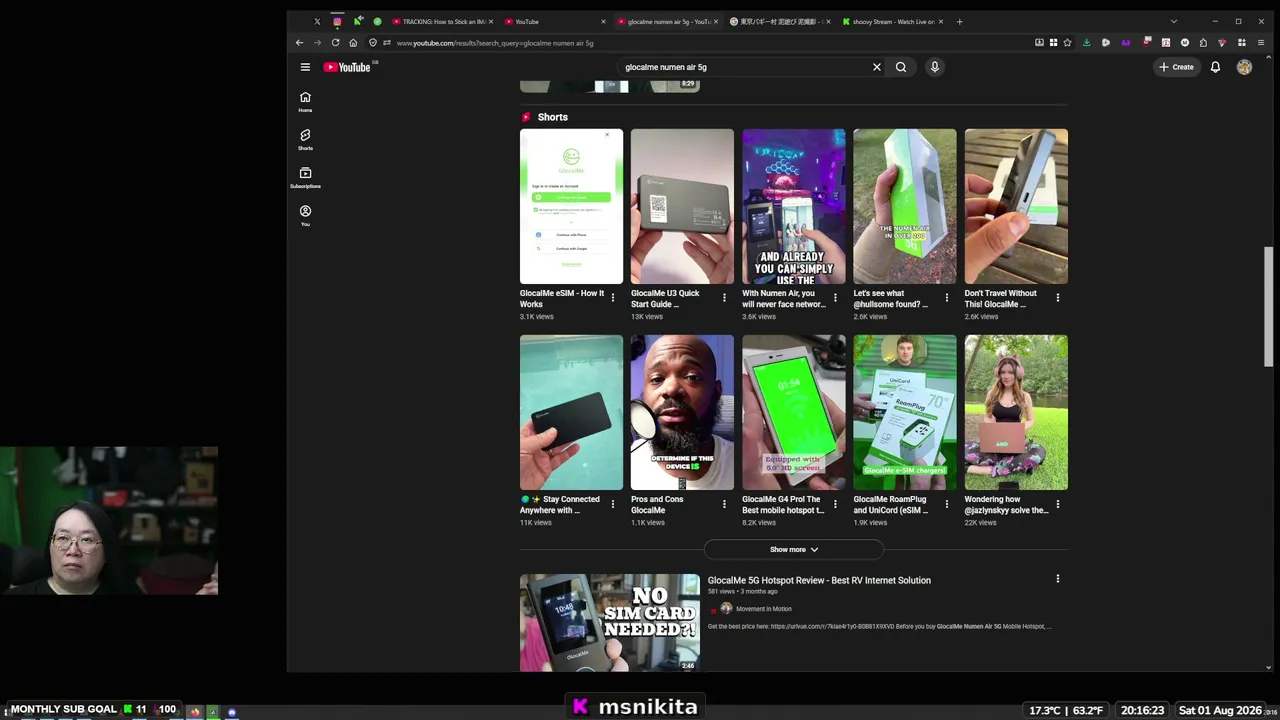Play the GlocalMe eSIM How It Works short

[571, 206]
